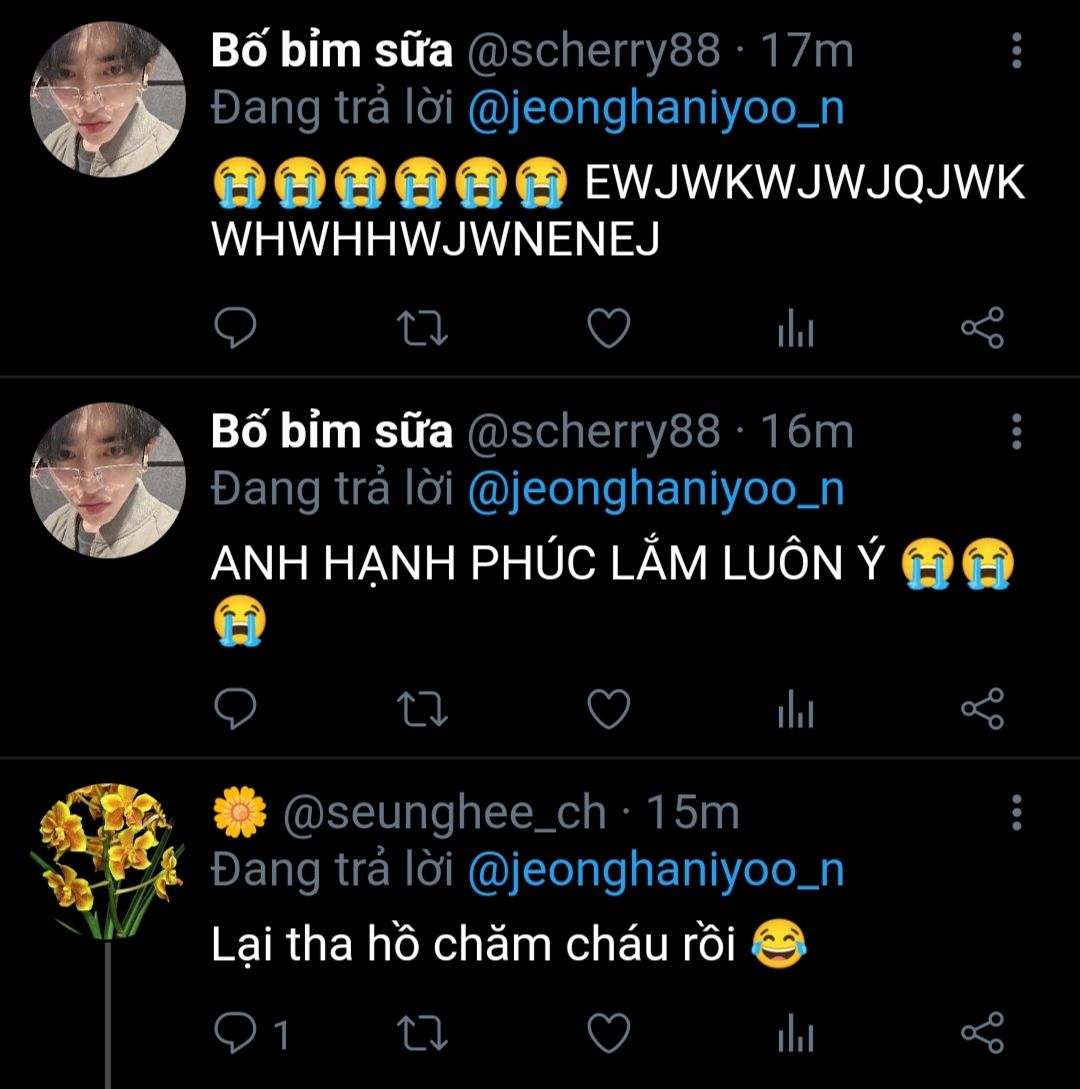Like the Lại tha hồ chăm cháu tweet
The image size is (1080, 1089).
coord(608,1032)
